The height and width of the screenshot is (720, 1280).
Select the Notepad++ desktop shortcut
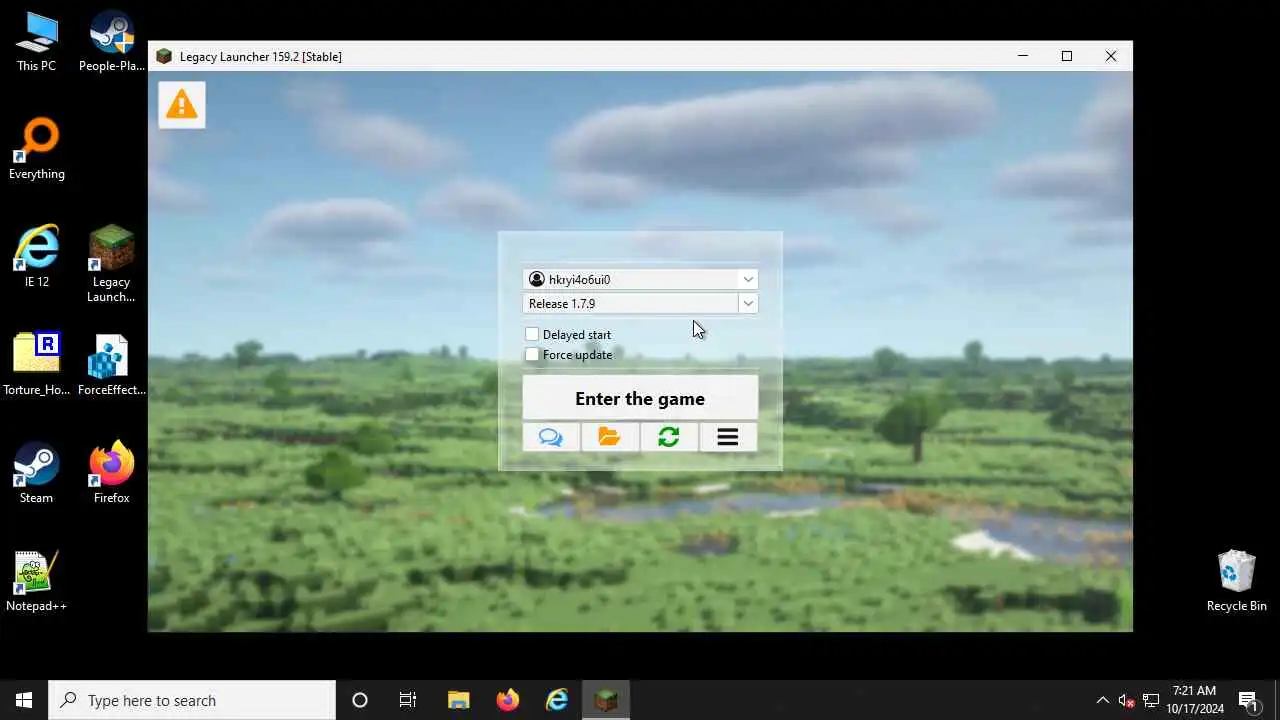click(x=37, y=582)
